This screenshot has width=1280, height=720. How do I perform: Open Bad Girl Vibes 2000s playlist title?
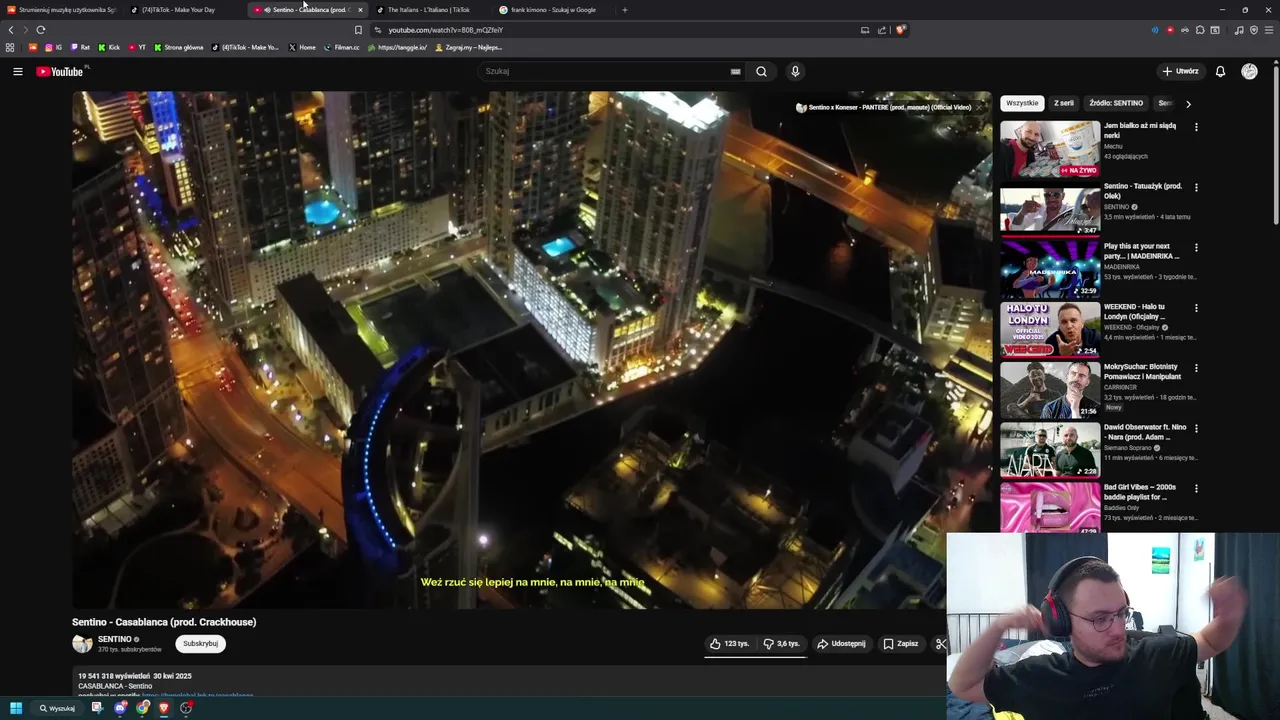click(x=1141, y=492)
